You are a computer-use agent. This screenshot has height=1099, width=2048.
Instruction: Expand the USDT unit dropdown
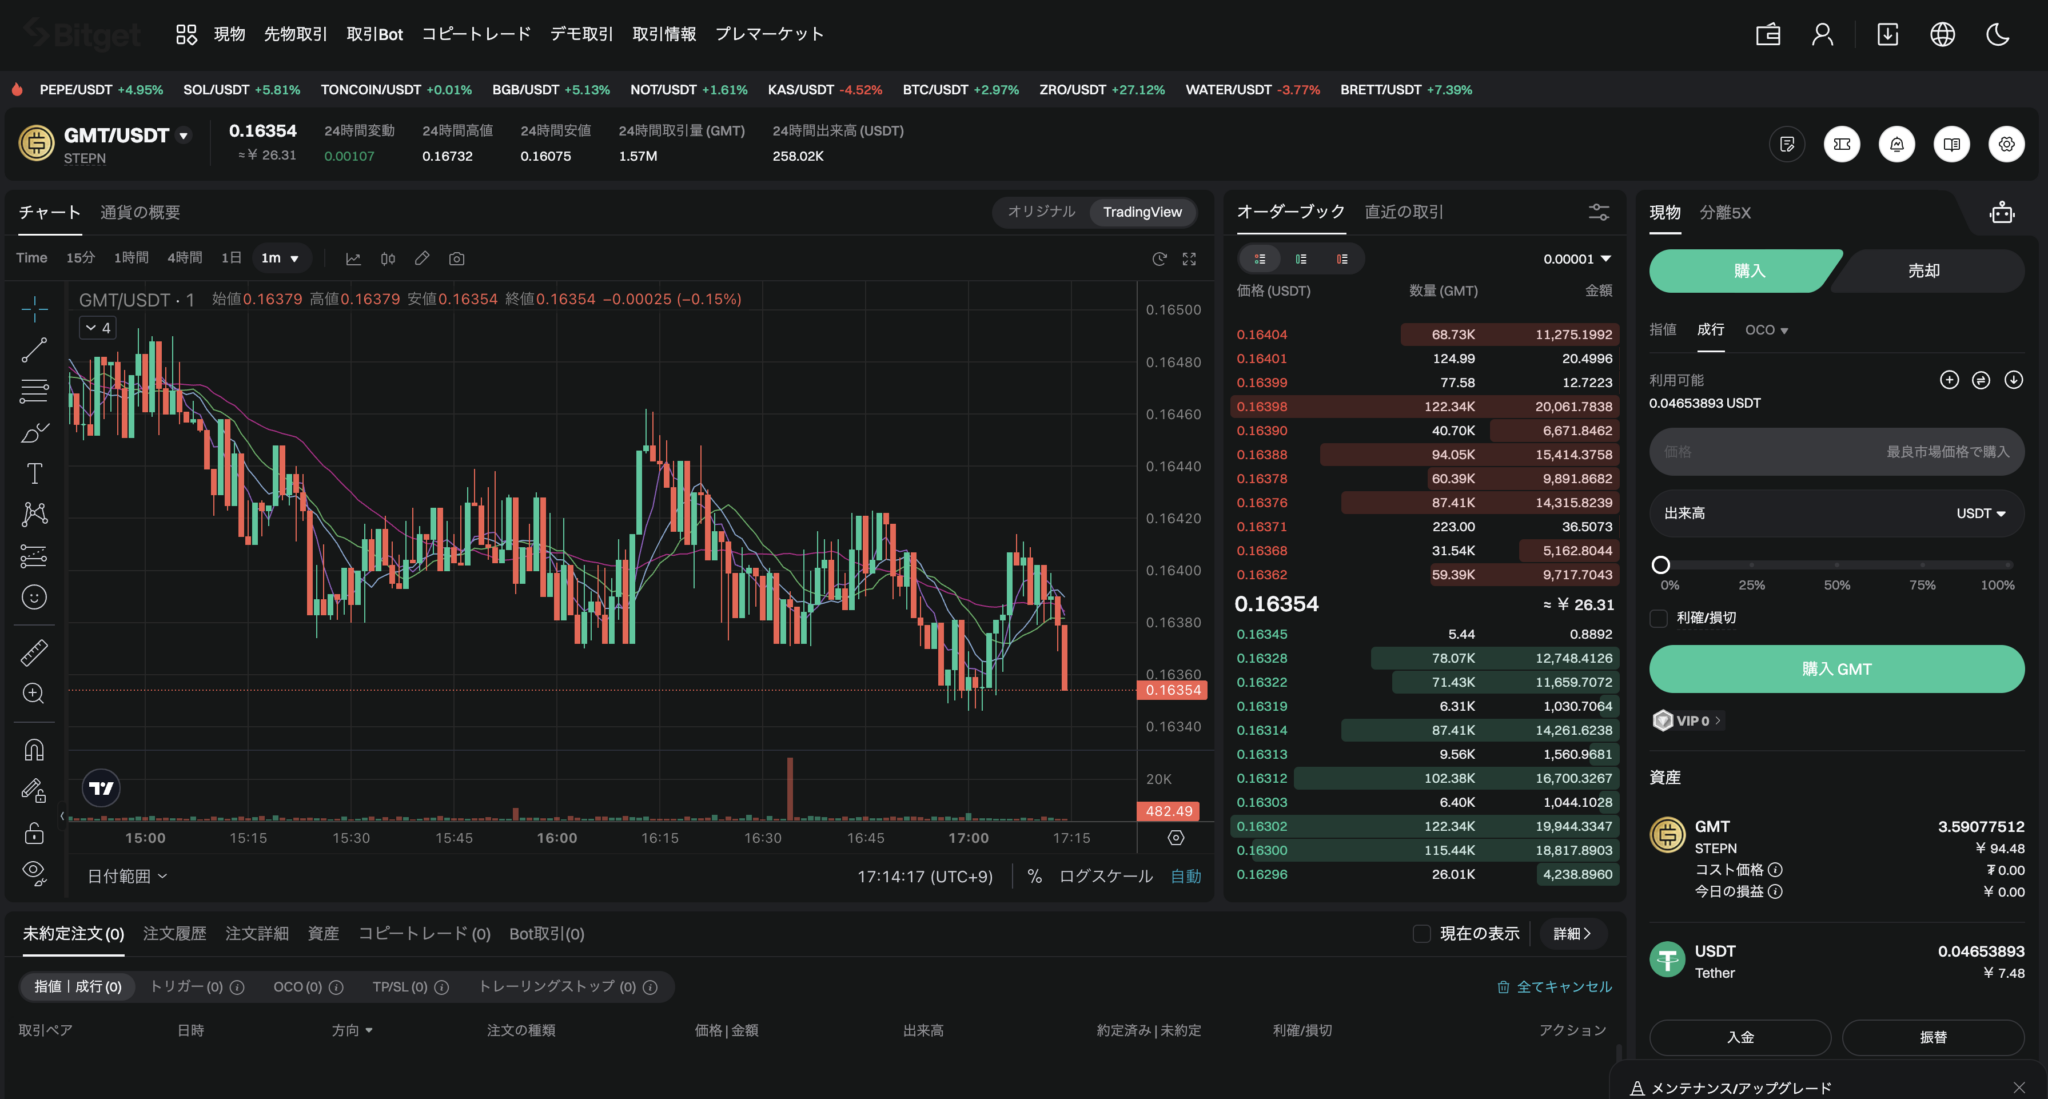pyautogui.click(x=1981, y=513)
